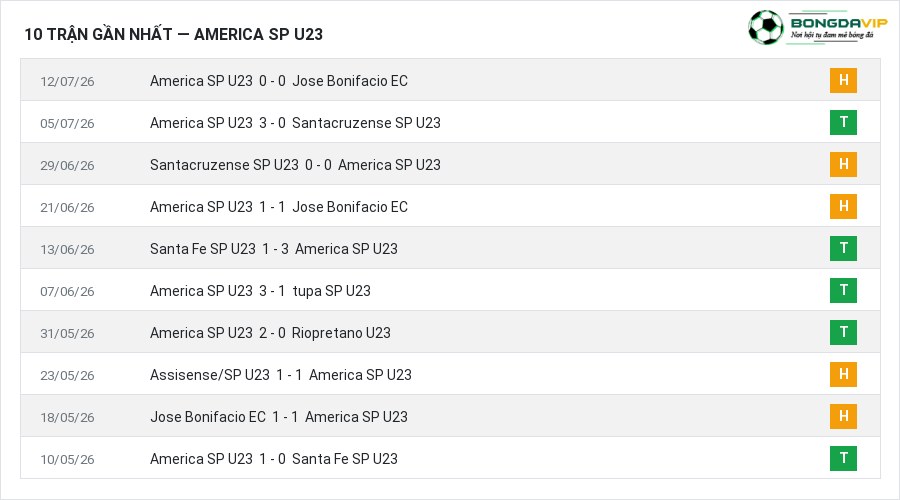900x500 pixels.
Task: Click the BONGDAVIP brand text
Action: pyautogui.click(x=839, y=23)
